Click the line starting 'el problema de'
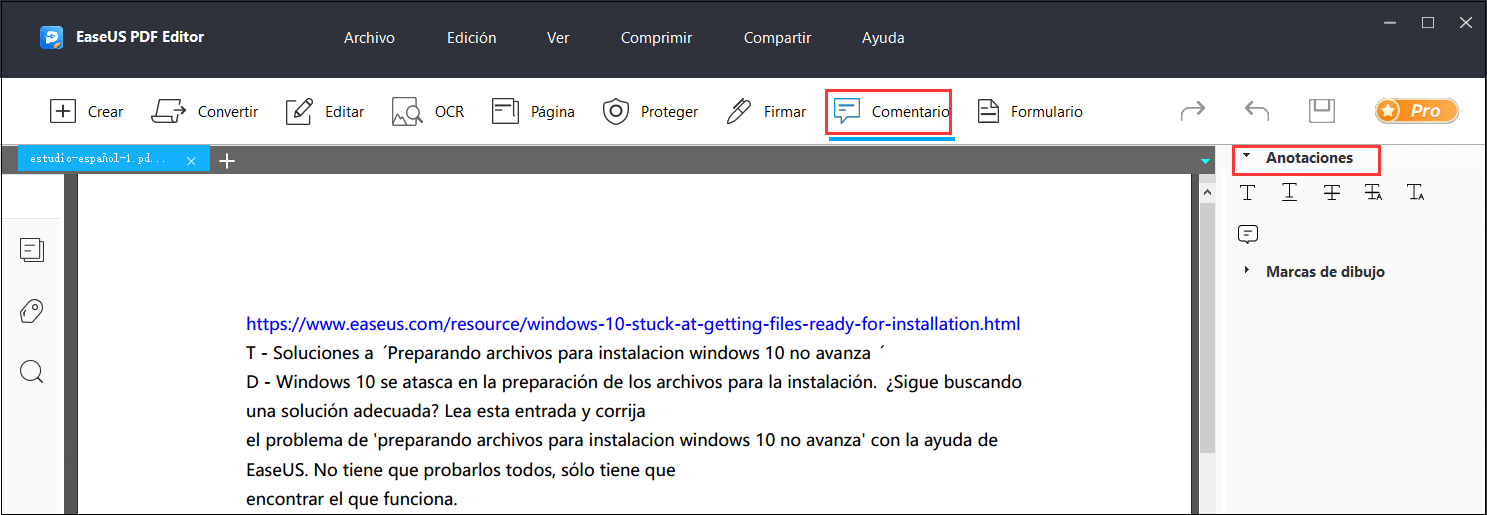This screenshot has height=515, width=1487. click(622, 440)
